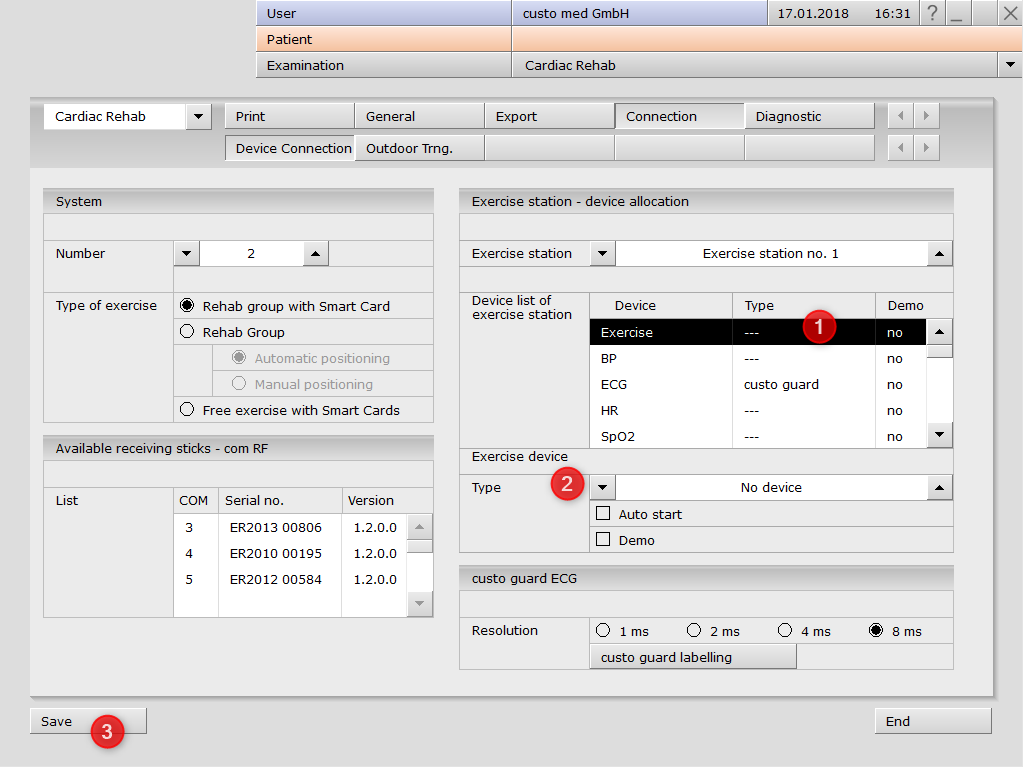Select the HR row in device list

coord(758,411)
